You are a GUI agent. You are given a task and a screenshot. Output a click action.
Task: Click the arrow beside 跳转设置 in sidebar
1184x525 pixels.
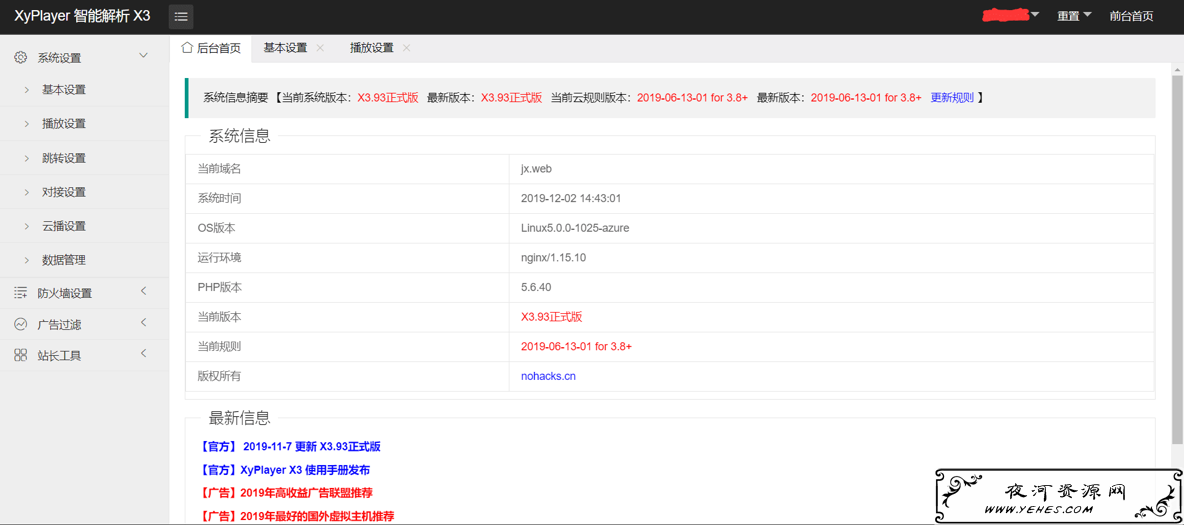[26, 158]
